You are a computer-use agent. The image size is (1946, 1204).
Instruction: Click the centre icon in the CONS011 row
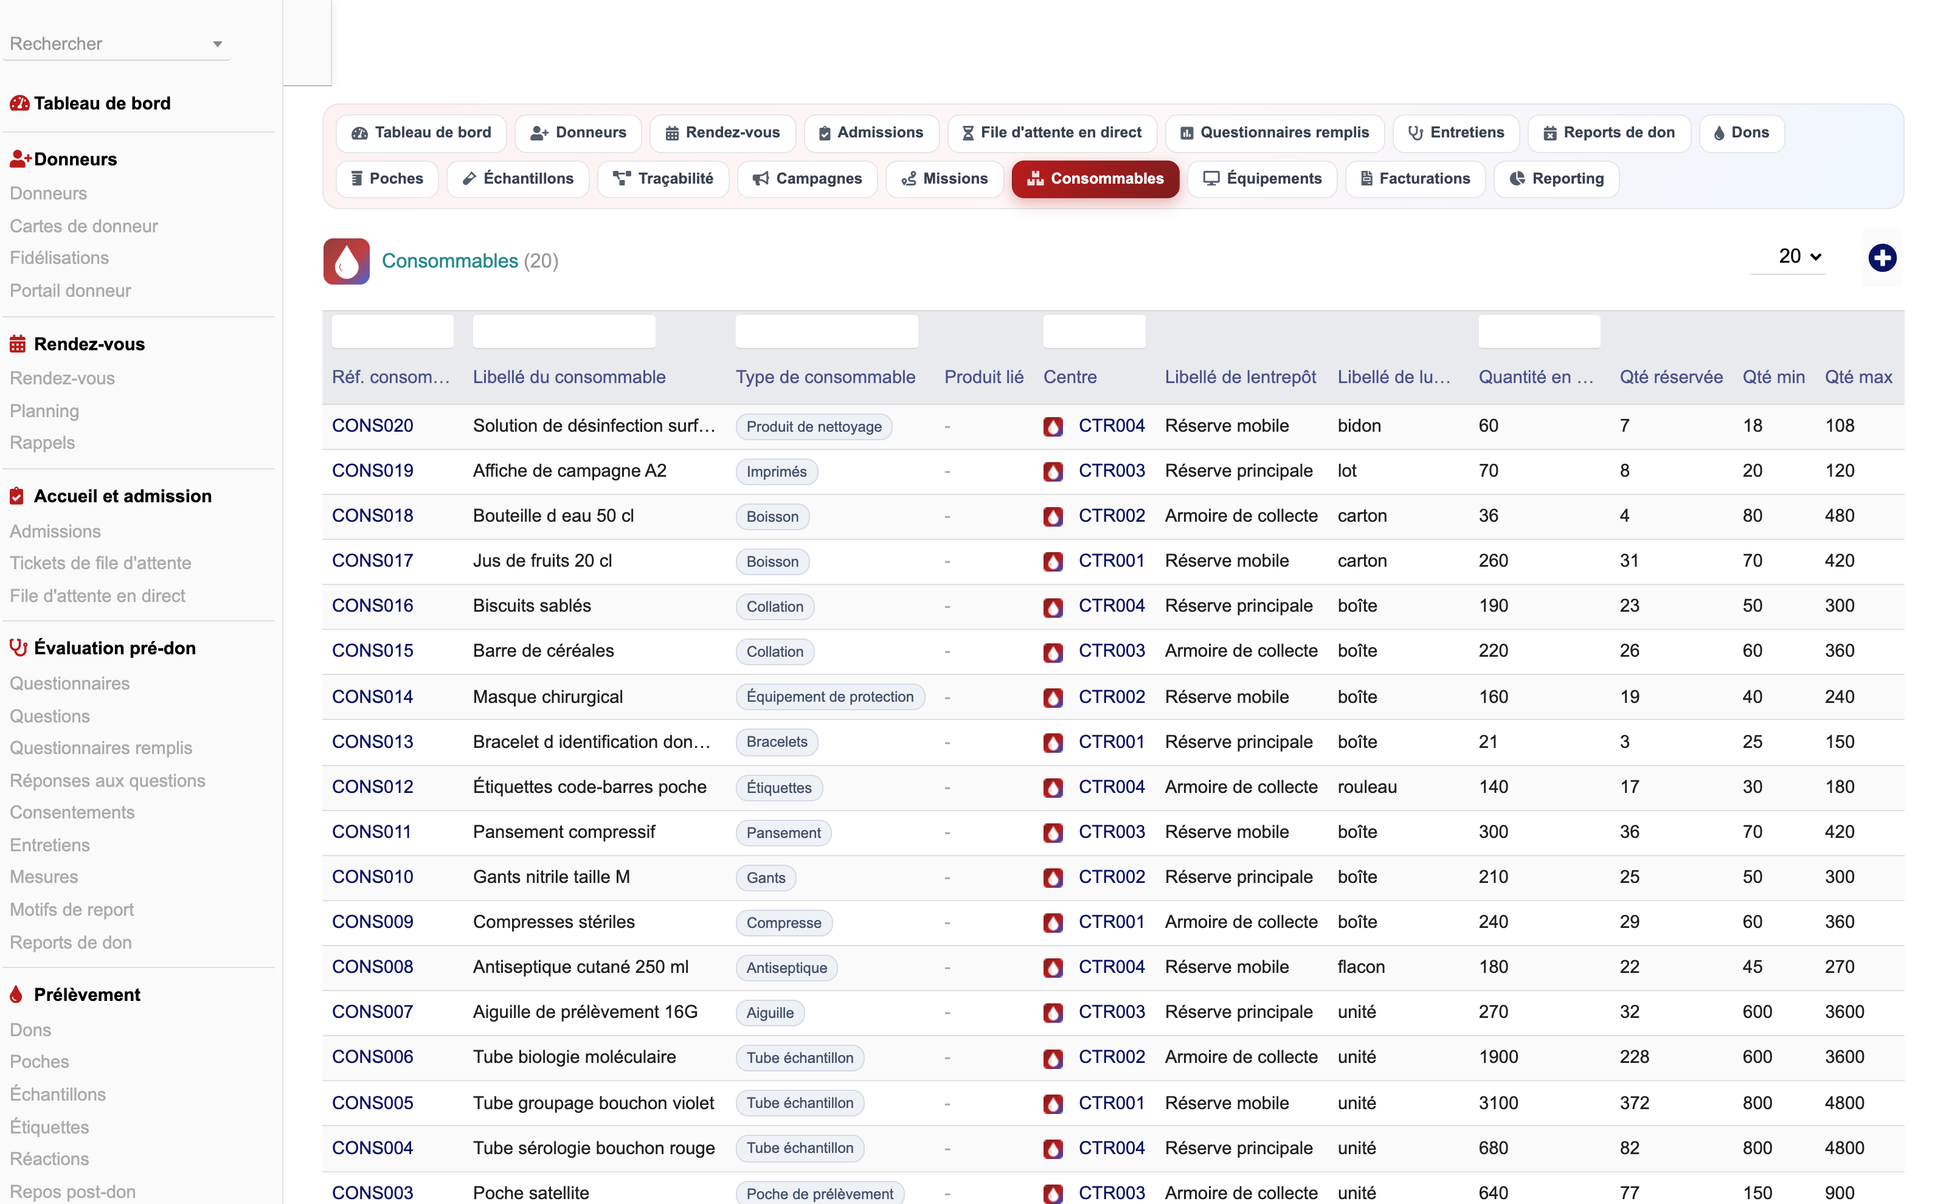[x=1053, y=833]
